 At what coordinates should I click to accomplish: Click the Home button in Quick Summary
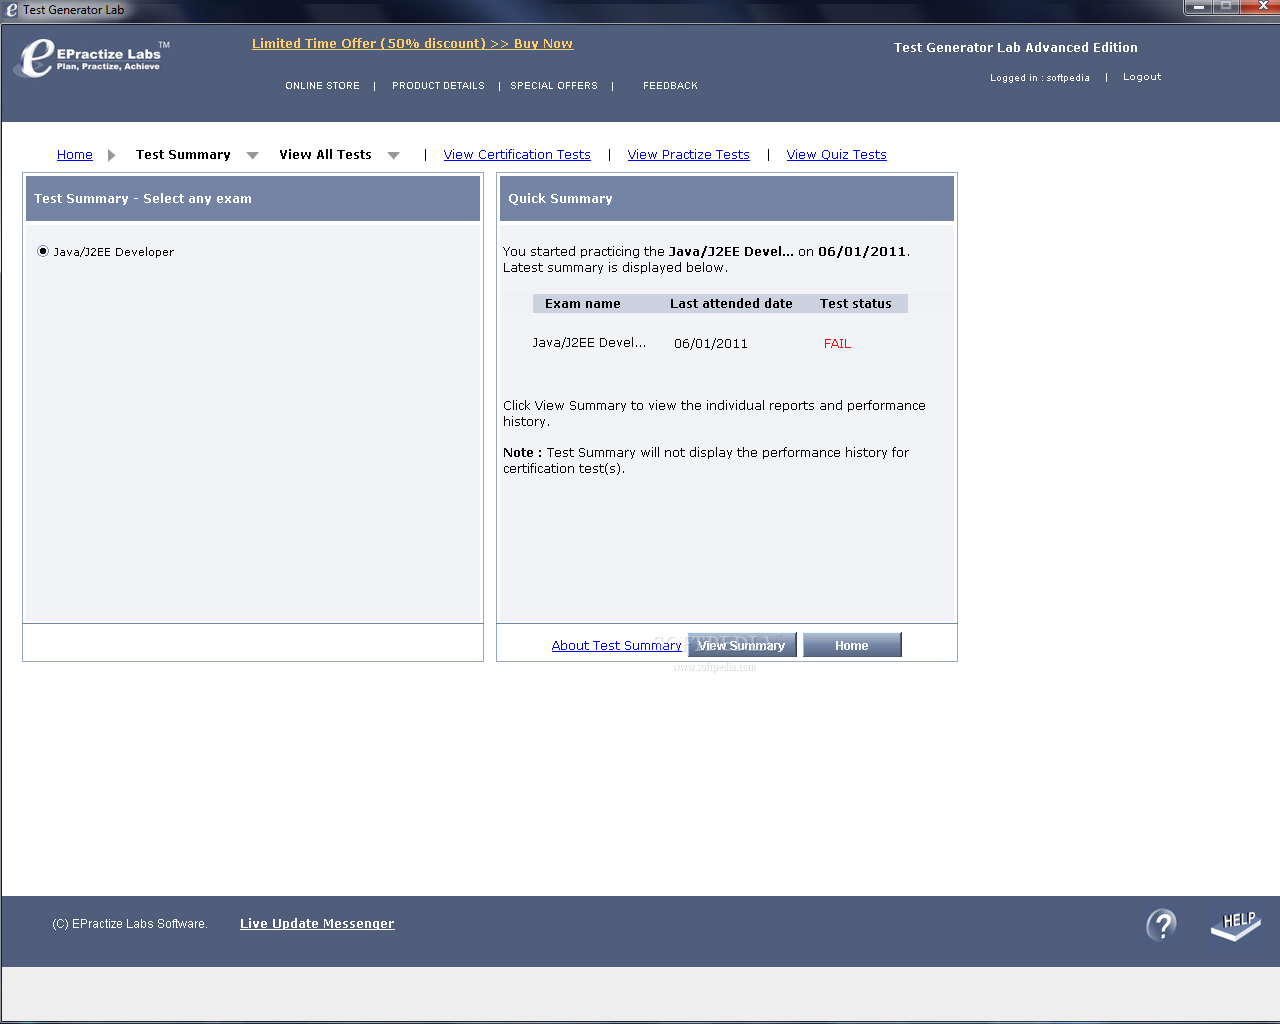pos(852,645)
